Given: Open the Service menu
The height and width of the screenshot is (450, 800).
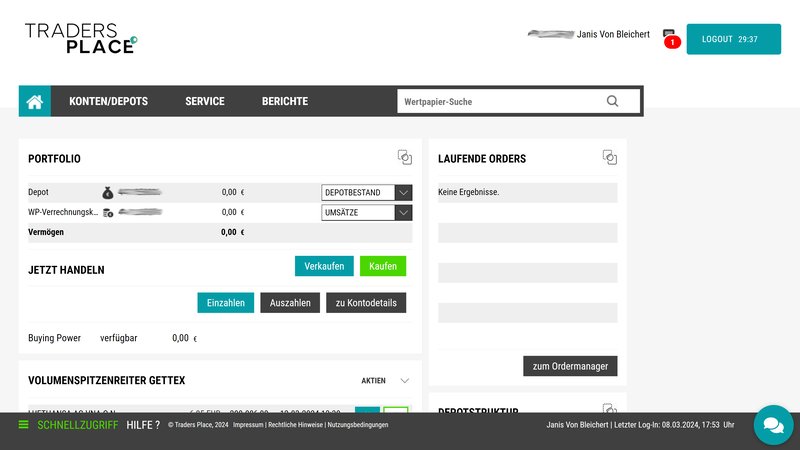Looking at the screenshot, I should pyautogui.click(x=205, y=101).
